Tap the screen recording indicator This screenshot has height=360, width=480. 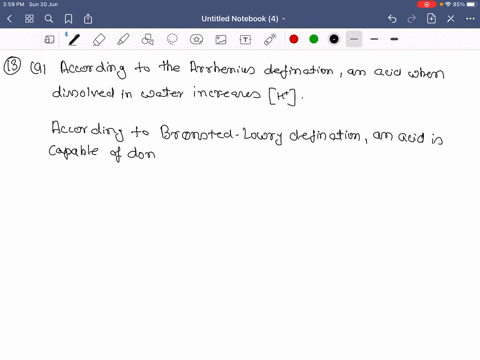point(426,4)
